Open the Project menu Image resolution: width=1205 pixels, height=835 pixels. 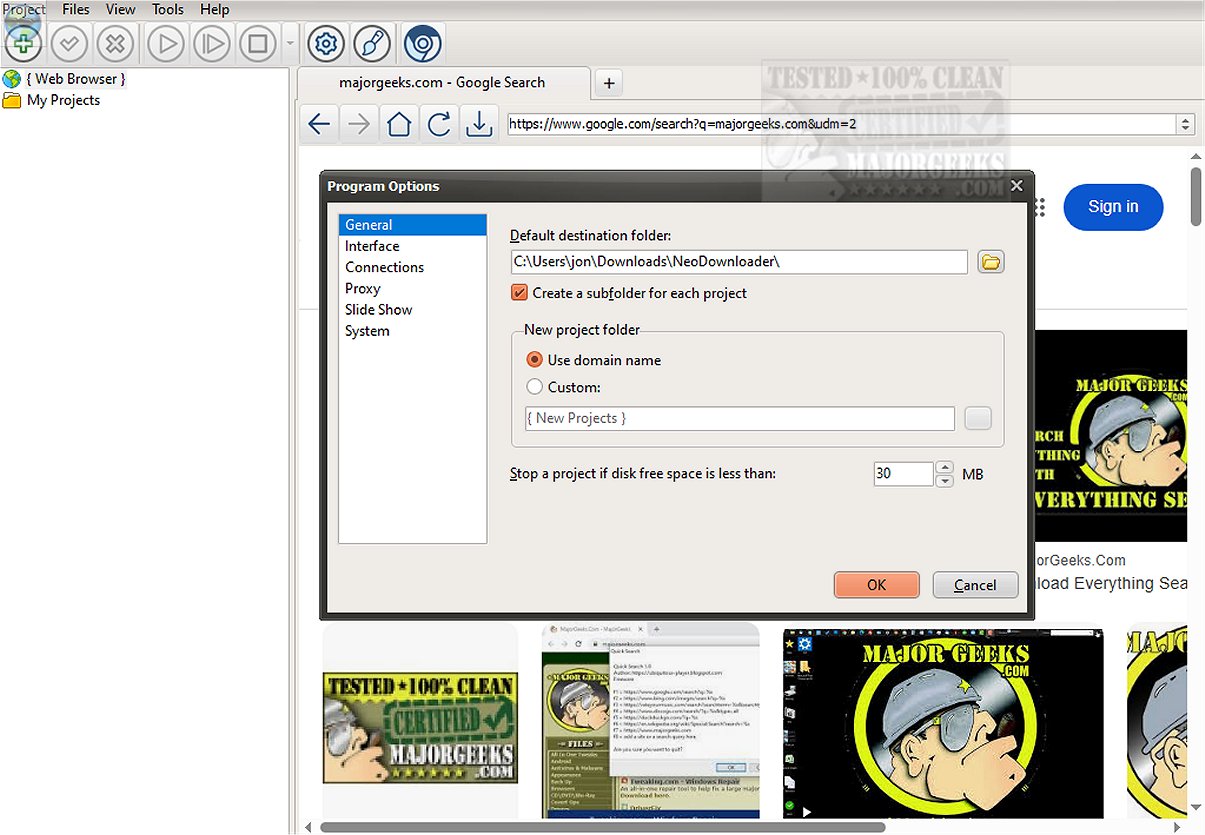click(x=24, y=9)
